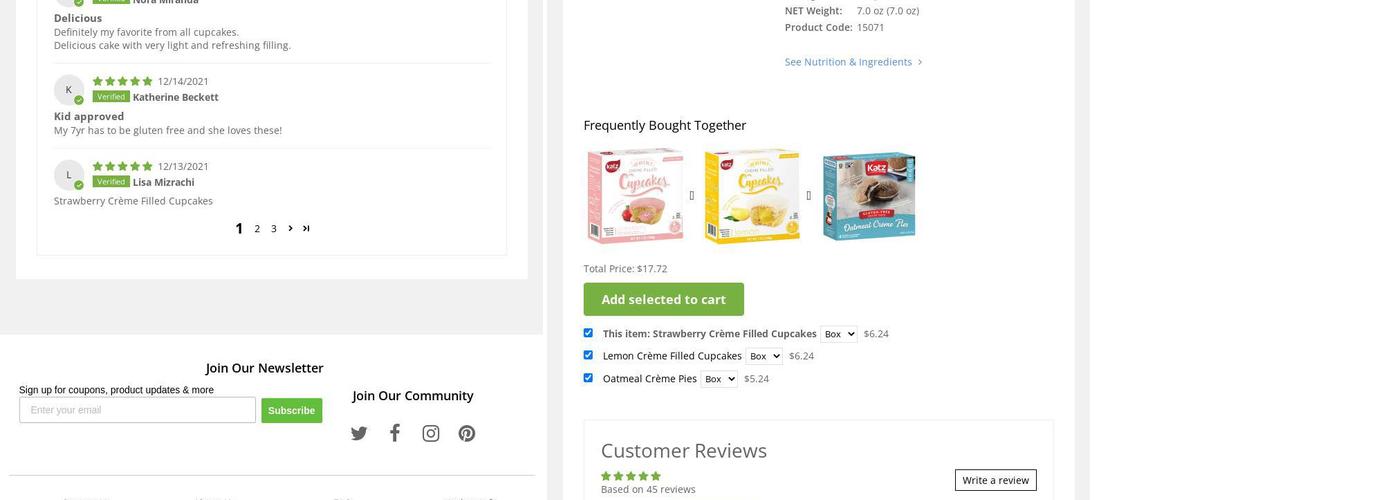Image resolution: width=1400 pixels, height=500 pixels.
Task: Open the Pinterest community page icon
Action: [x=467, y=433]
